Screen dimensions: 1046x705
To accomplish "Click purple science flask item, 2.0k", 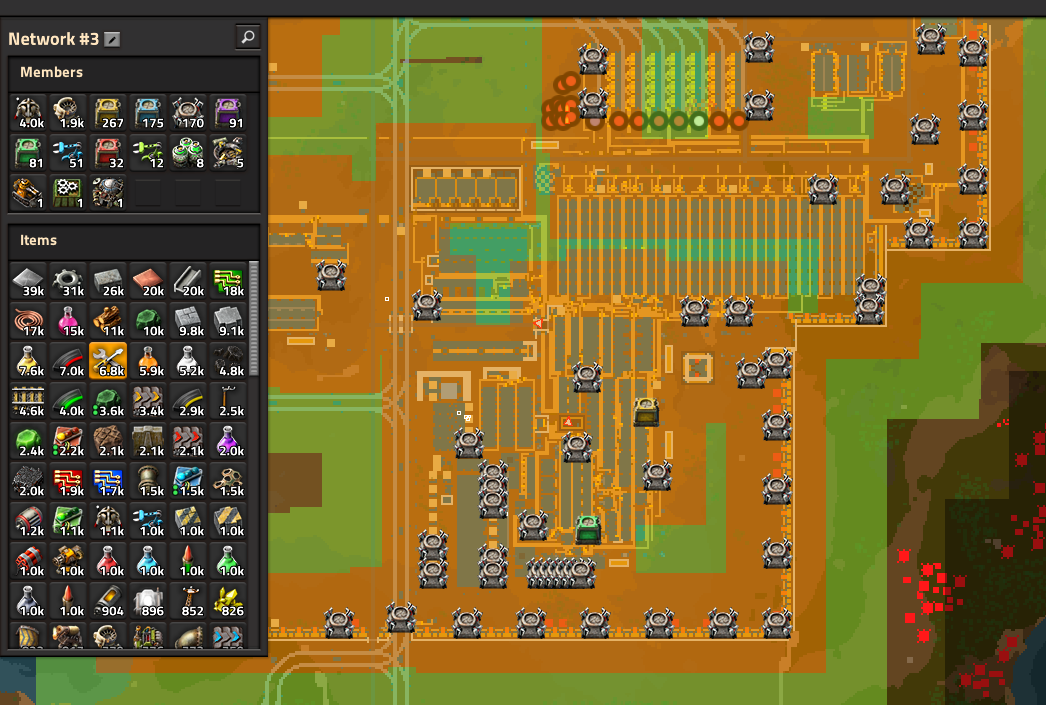I will point(228,441).
